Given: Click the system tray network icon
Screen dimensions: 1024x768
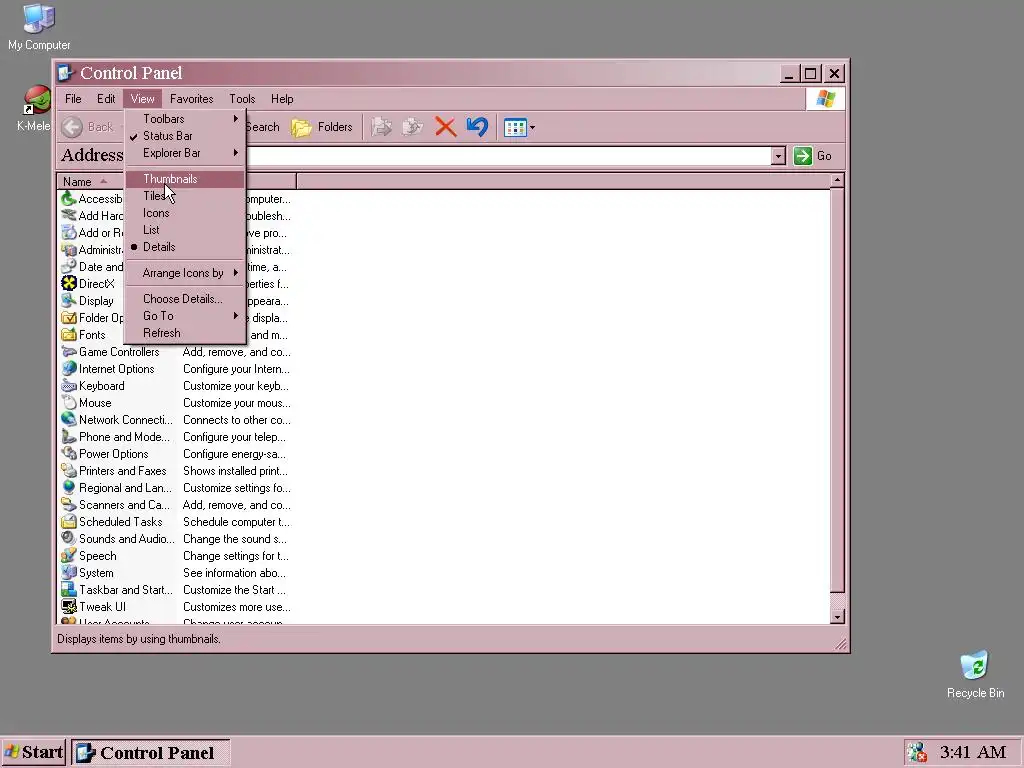Looking at the screenshot, I should tap(918, 752).
